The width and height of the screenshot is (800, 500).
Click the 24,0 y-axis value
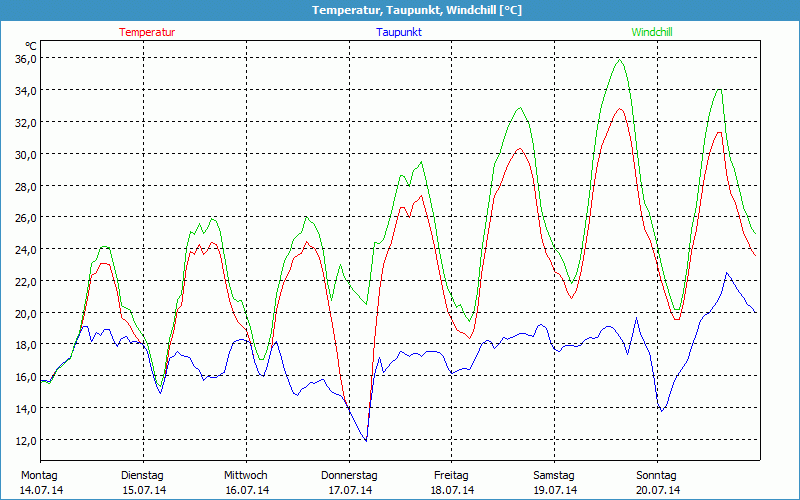tap(27, 249)
